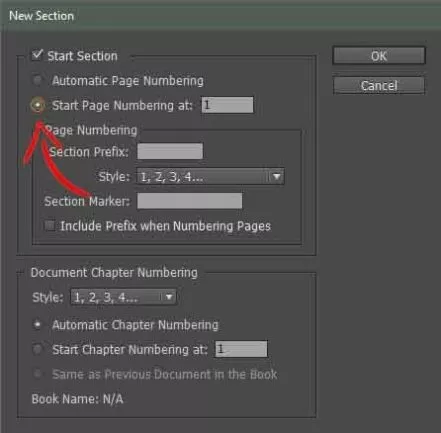This screenshot has height=433, width=441.
Task: Enable Include Prefix when Numbering Pages
Action: pyautogui.click(x=50, y=226)
